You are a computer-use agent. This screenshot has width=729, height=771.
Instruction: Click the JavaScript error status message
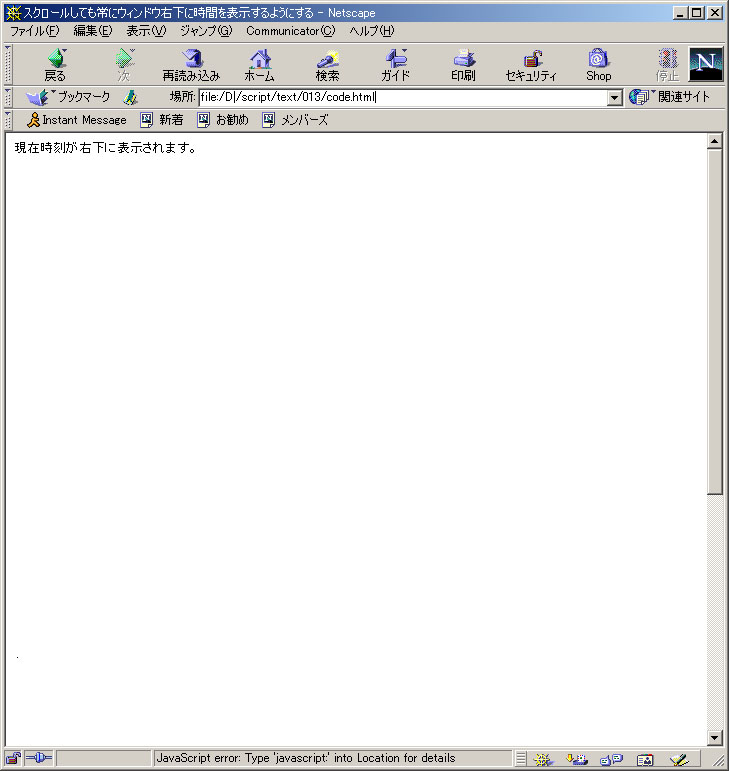pyautogui.click(x=306, y=758)
